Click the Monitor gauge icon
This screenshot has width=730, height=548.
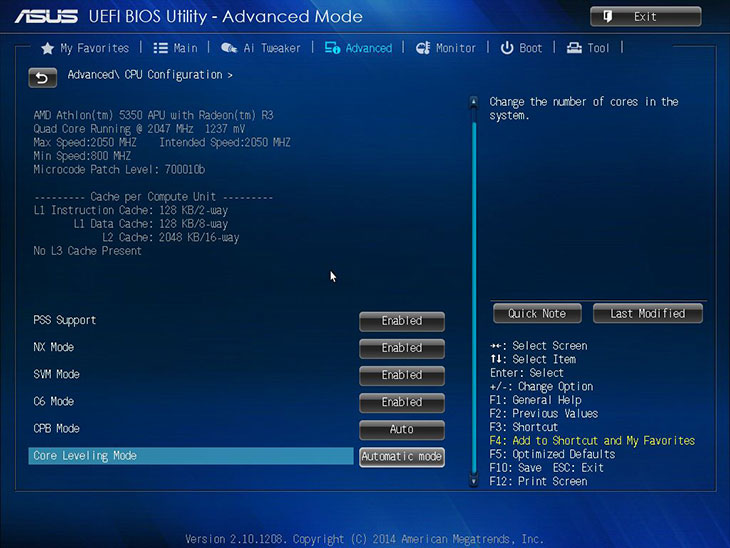tap(423, 48)
